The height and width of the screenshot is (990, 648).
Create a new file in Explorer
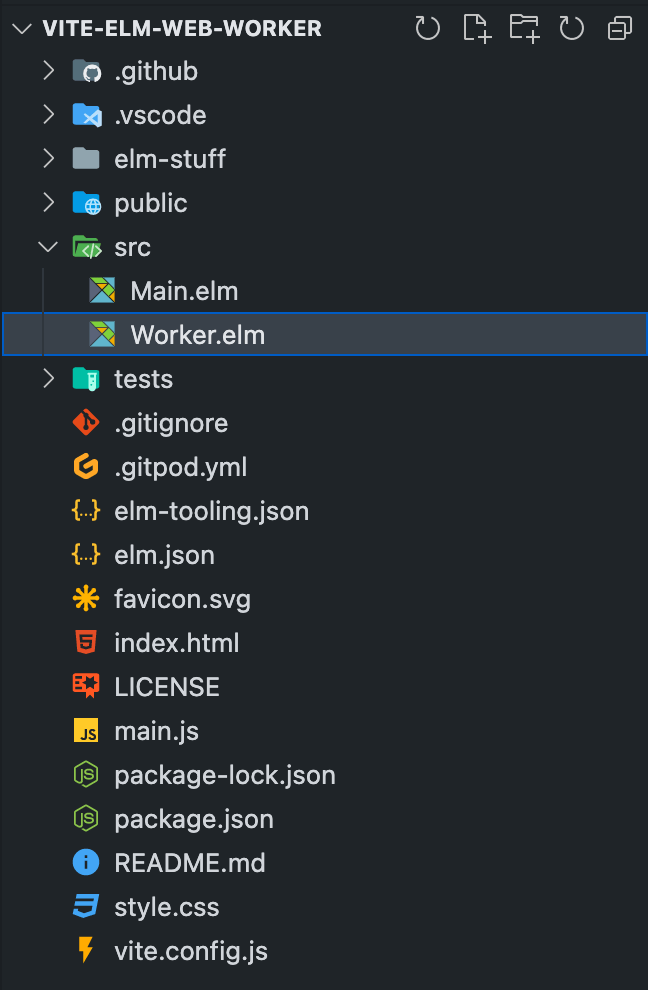(x=477, y=28)
